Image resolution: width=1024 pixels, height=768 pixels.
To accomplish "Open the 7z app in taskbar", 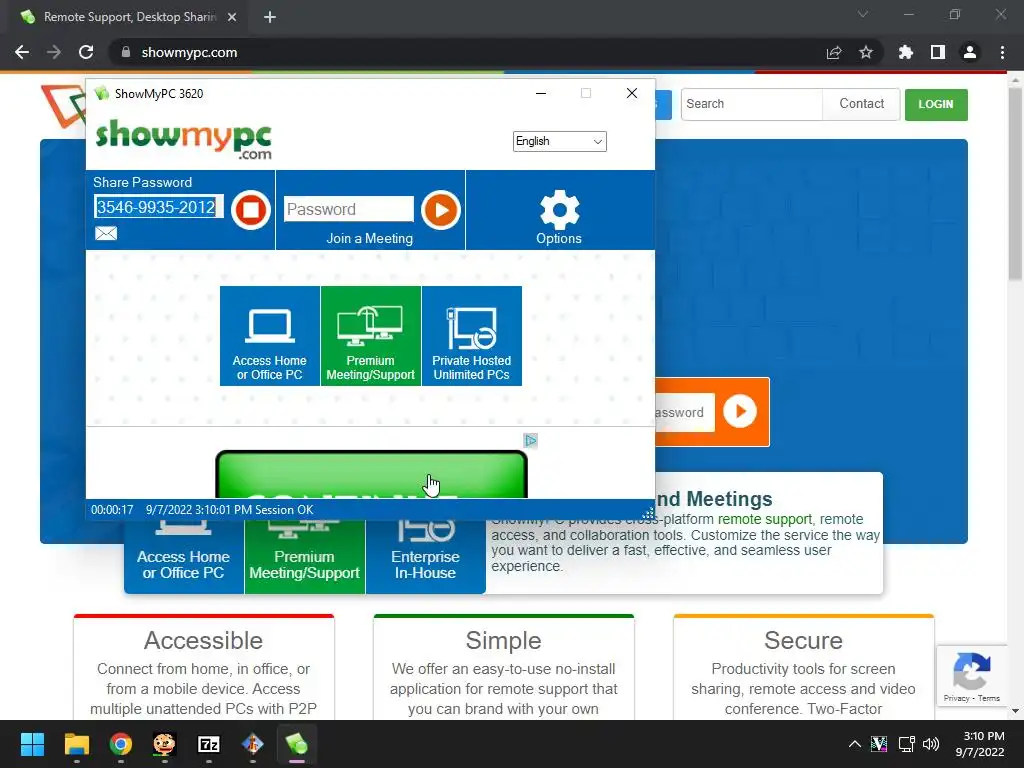I will pyautogui.click(x=208, y=744).
